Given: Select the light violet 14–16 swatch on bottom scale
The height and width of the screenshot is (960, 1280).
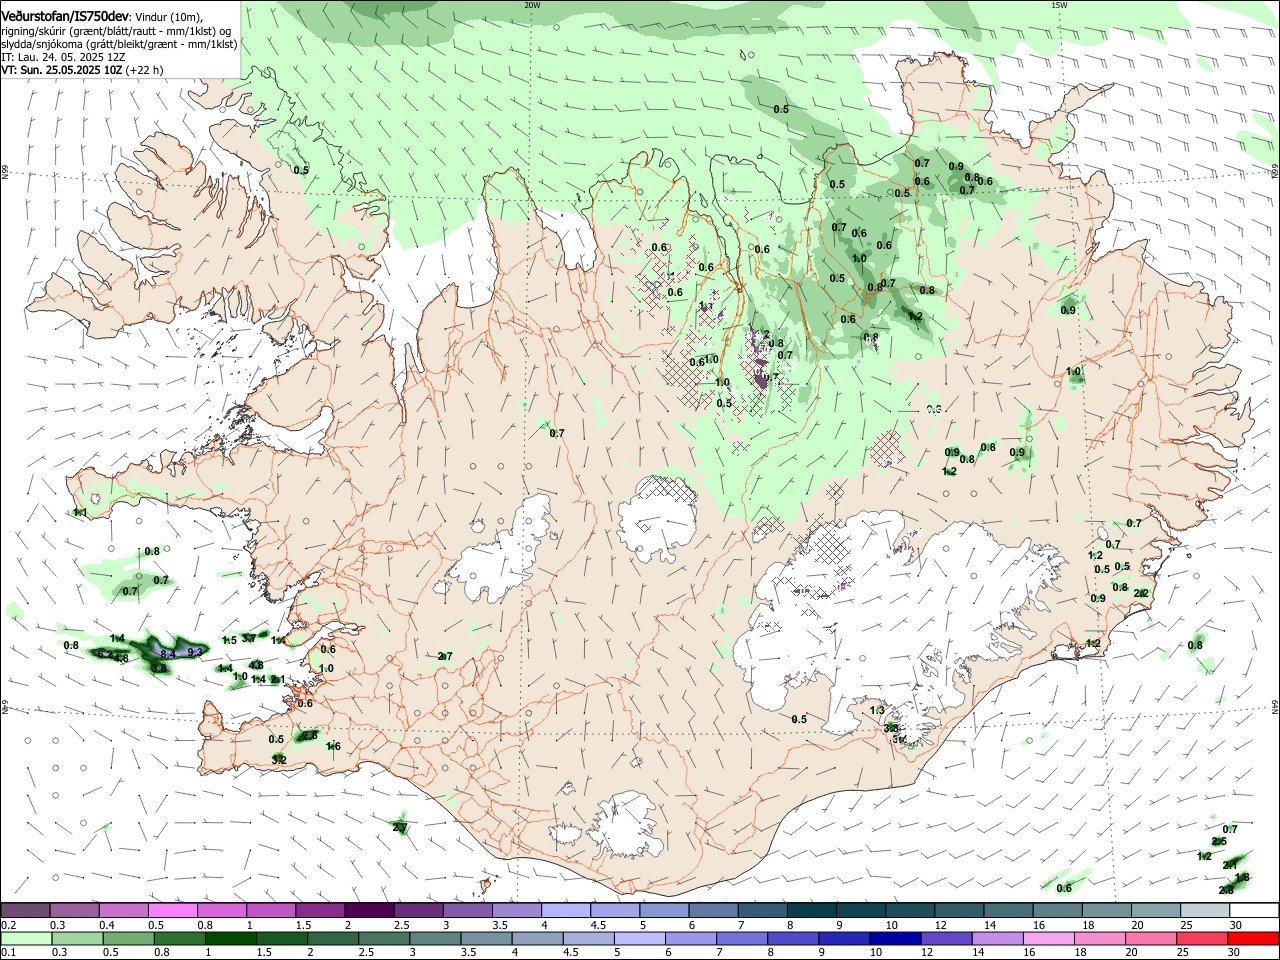Looking at the screenshot, I should tap(997, 939).
